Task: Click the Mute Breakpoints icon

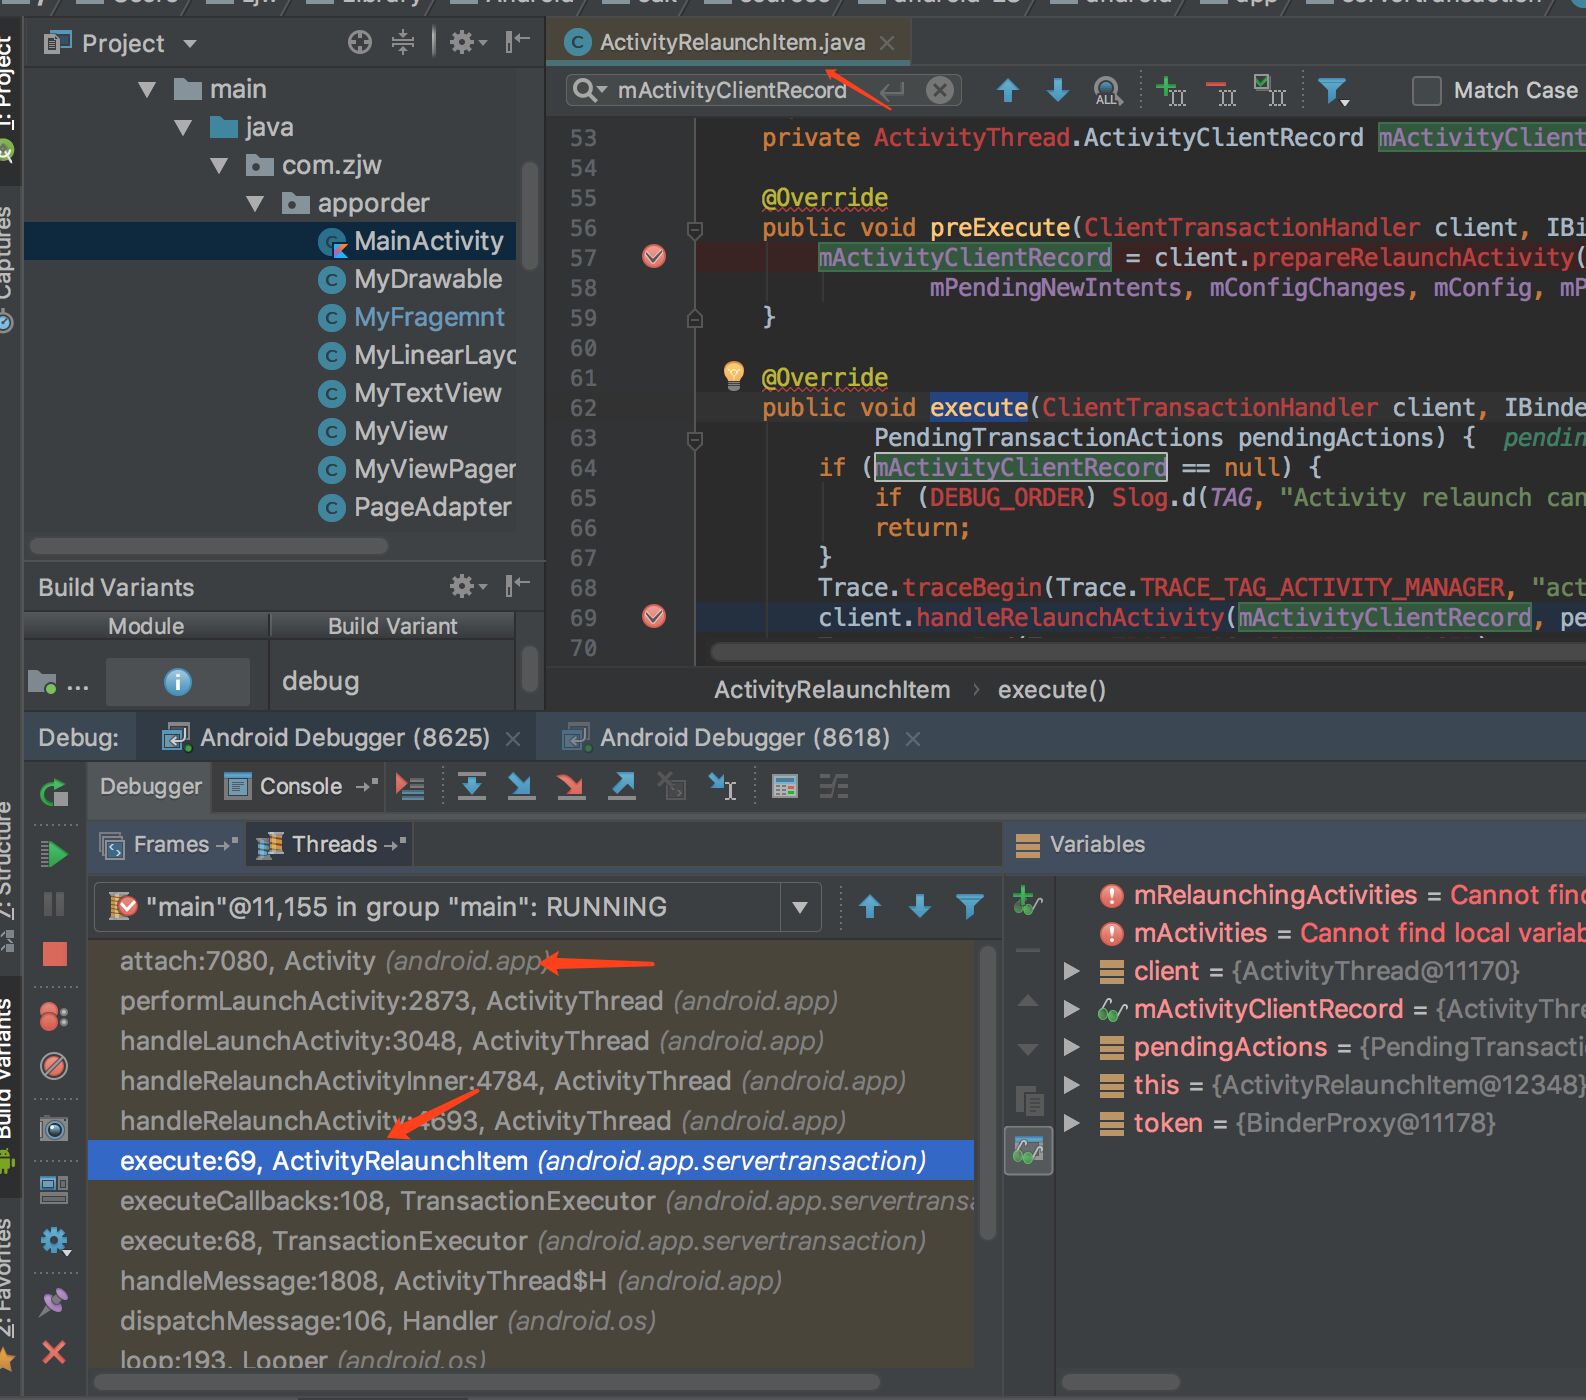Action: (x=54, y=1066)
